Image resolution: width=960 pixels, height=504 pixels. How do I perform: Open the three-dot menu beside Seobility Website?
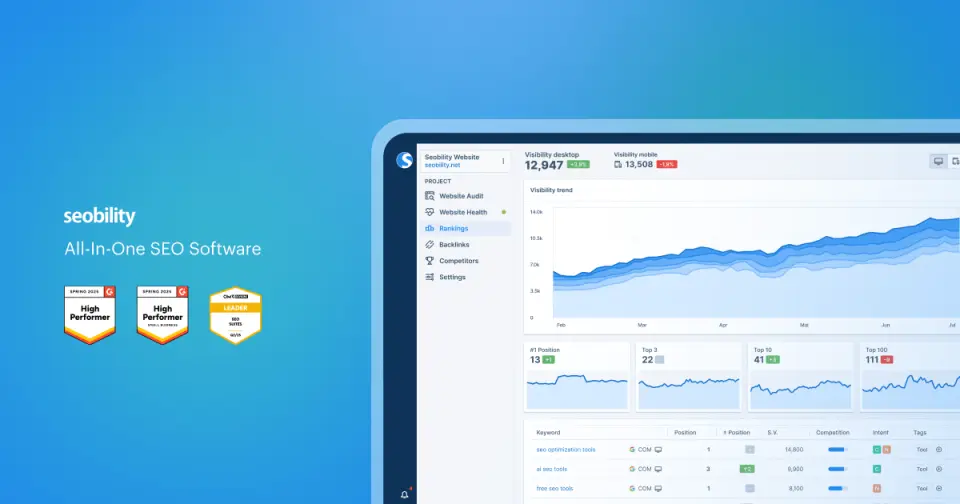503,161
